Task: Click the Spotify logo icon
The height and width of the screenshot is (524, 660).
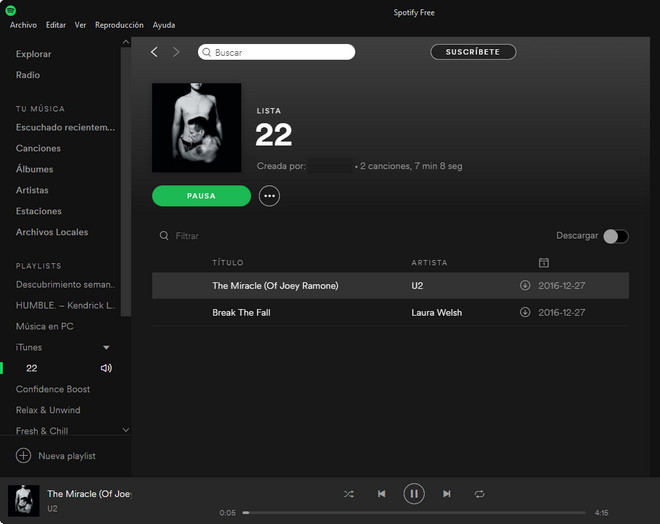Action: tap(11, 11)
